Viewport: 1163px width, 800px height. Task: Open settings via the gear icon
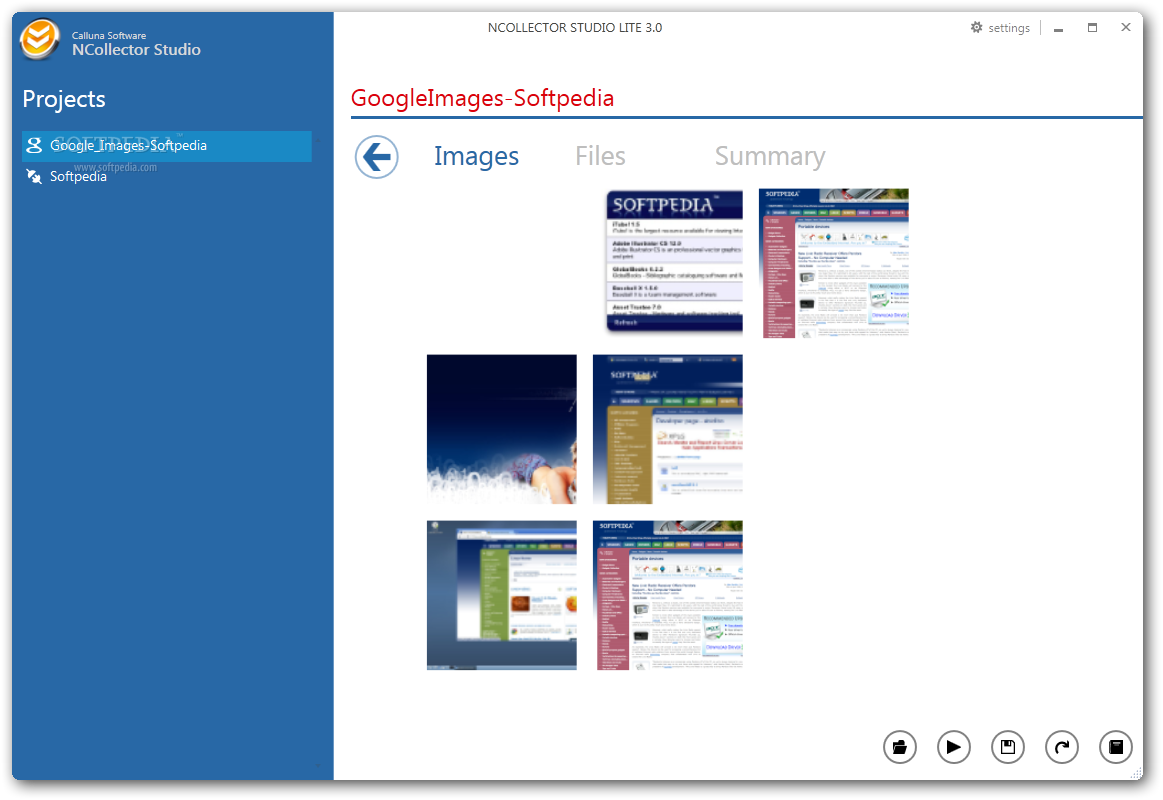point(977,27)
